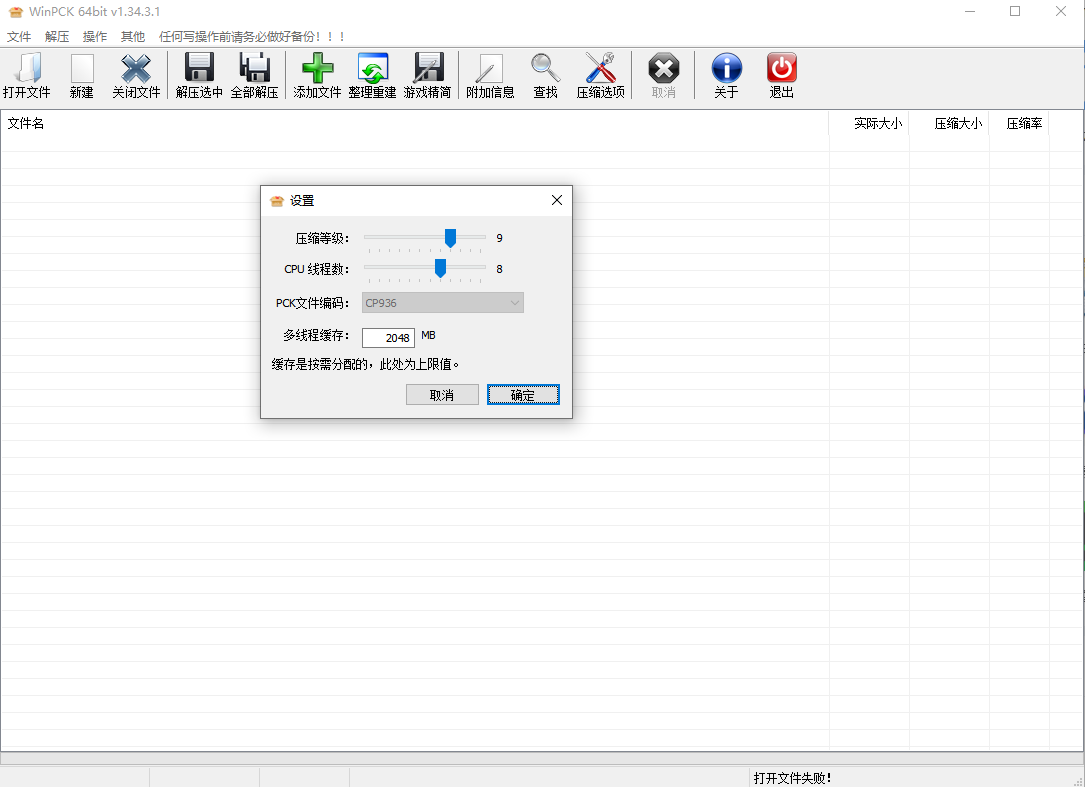This screenshot has height=787, width=1085.
Task: Click the 新建 (New) toolbar icon
Action: point(81,75)
